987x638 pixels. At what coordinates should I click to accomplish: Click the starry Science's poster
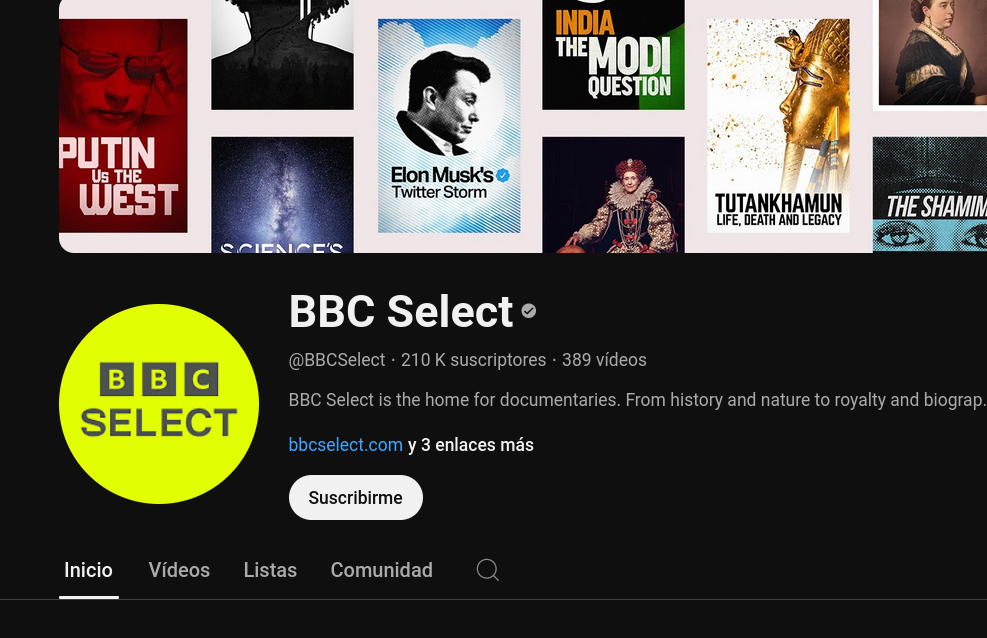coord(282,194)
